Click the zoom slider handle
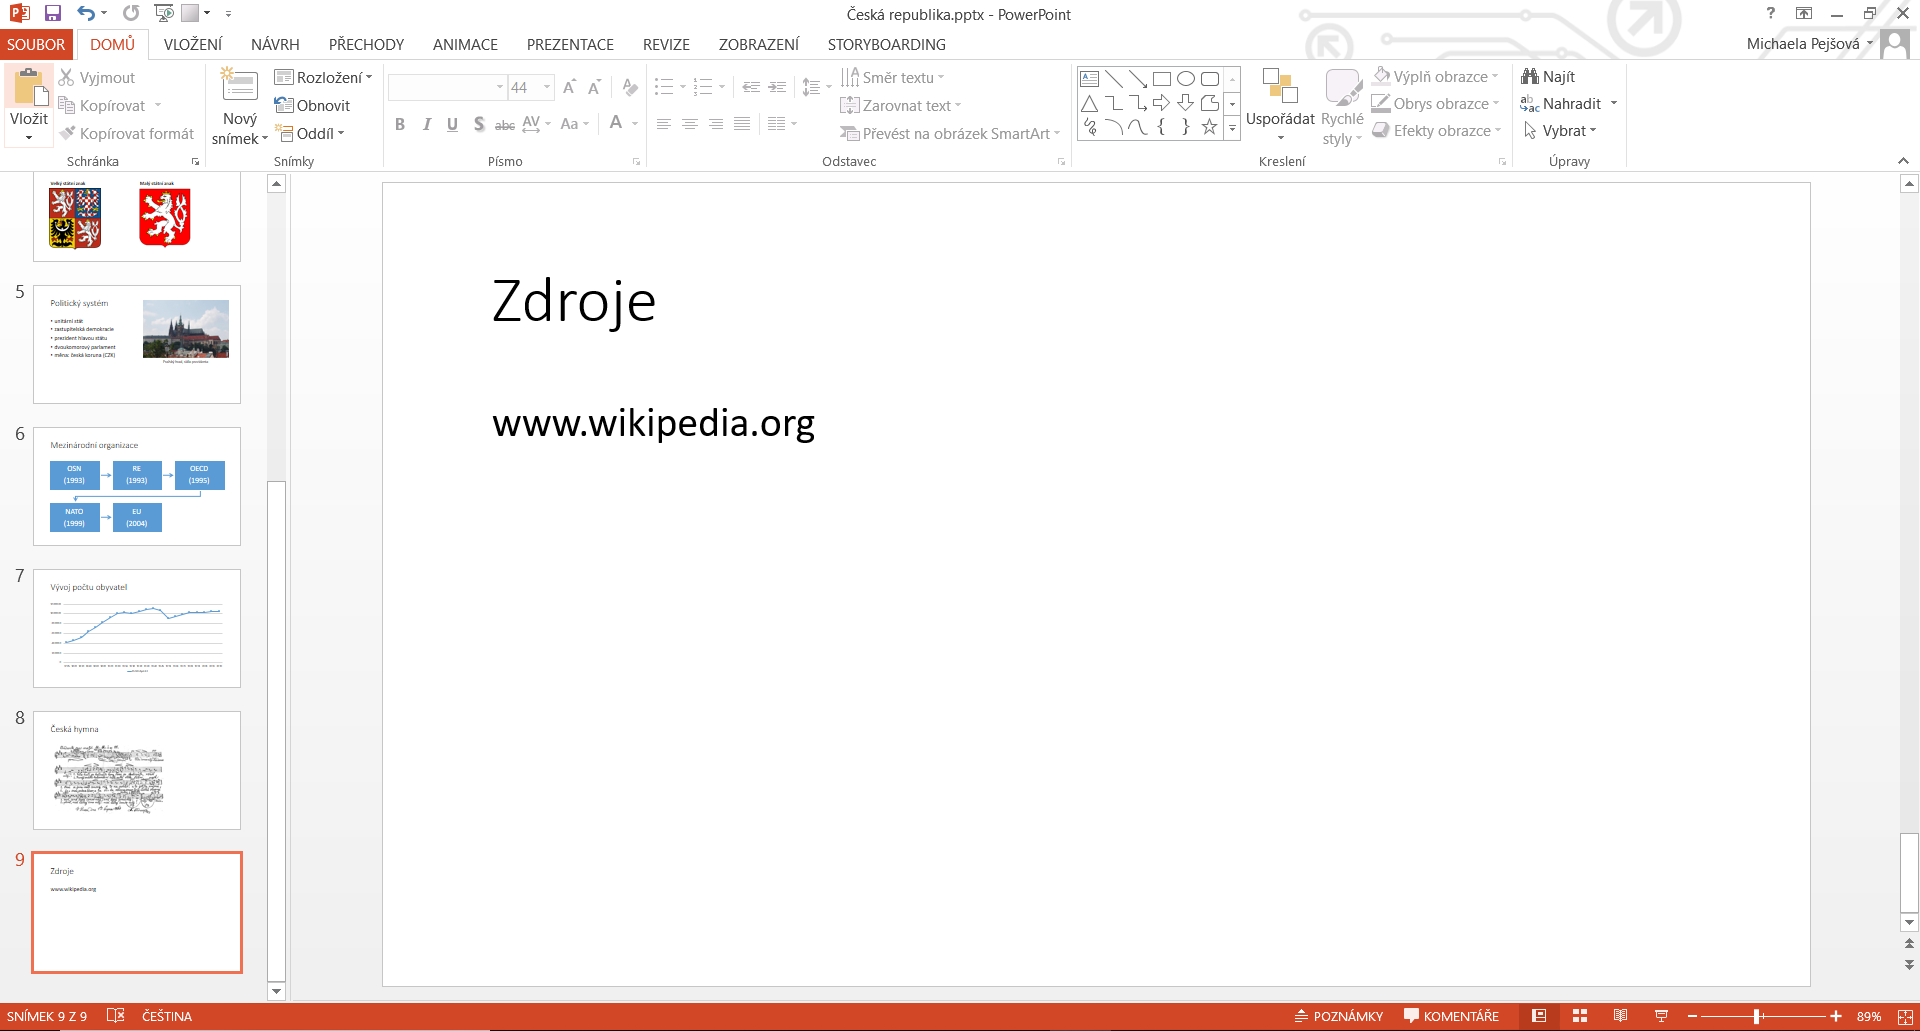 tap(1757, 1016)
